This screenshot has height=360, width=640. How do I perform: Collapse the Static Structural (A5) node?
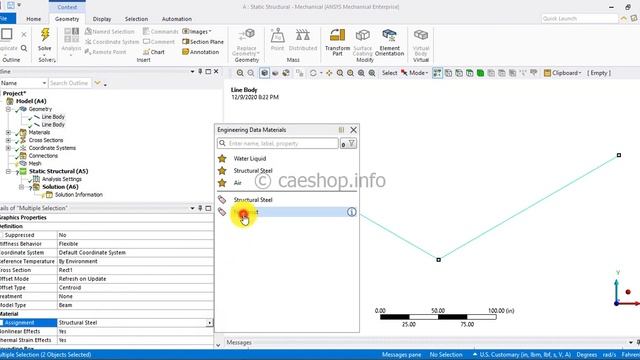(x=8, y=171)
